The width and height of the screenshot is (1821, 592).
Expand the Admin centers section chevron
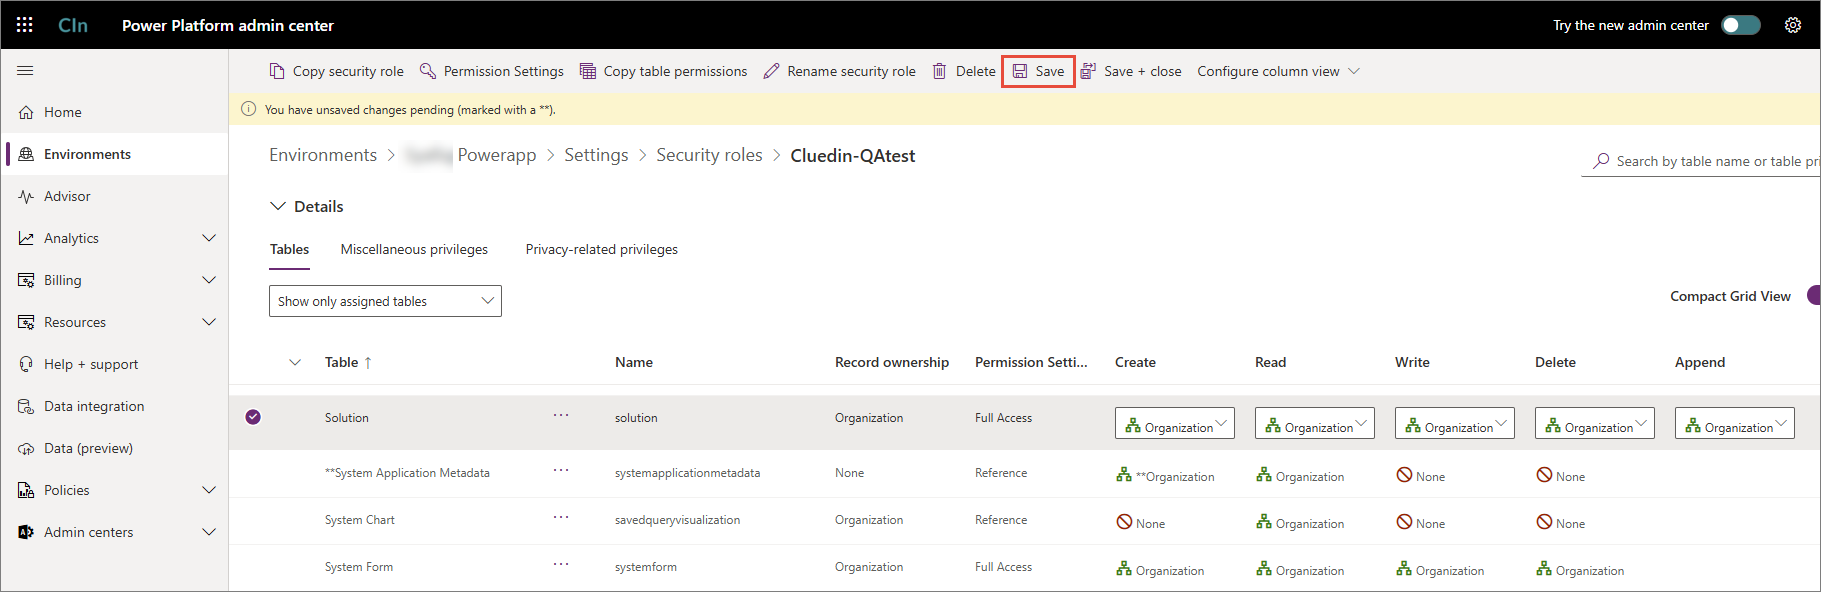(x=209, y=532)
